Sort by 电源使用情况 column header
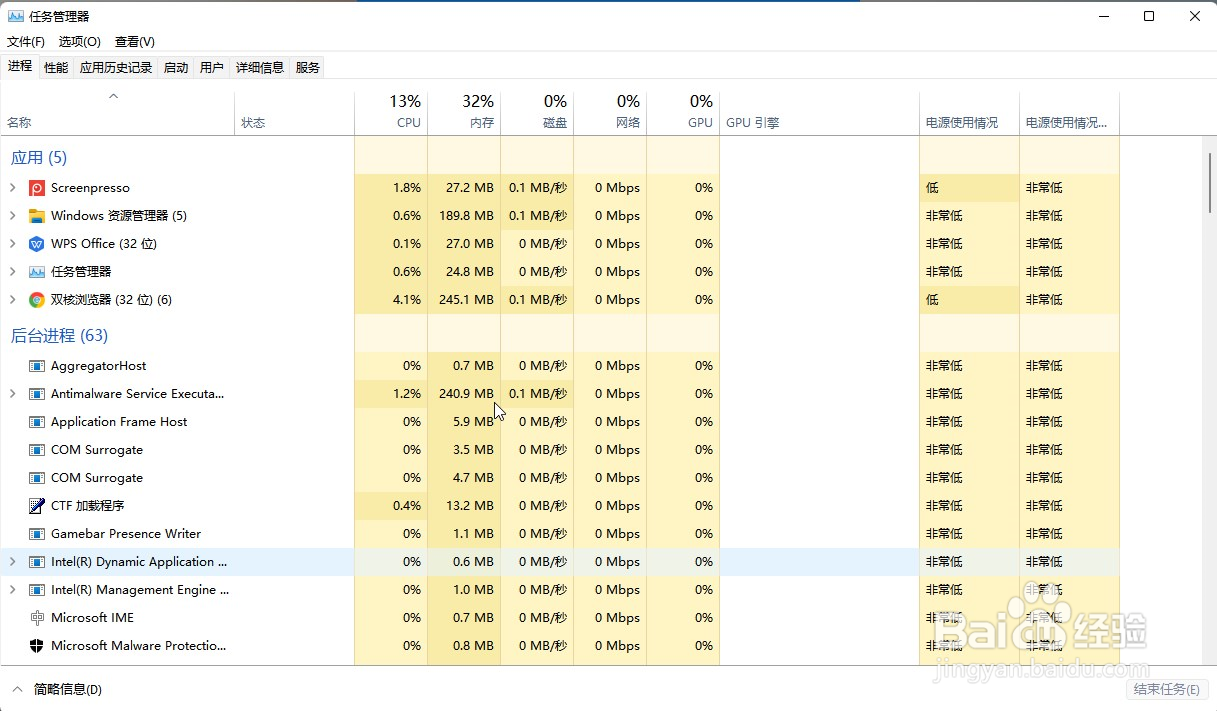 pyautogui.click(x=969, y=113)
